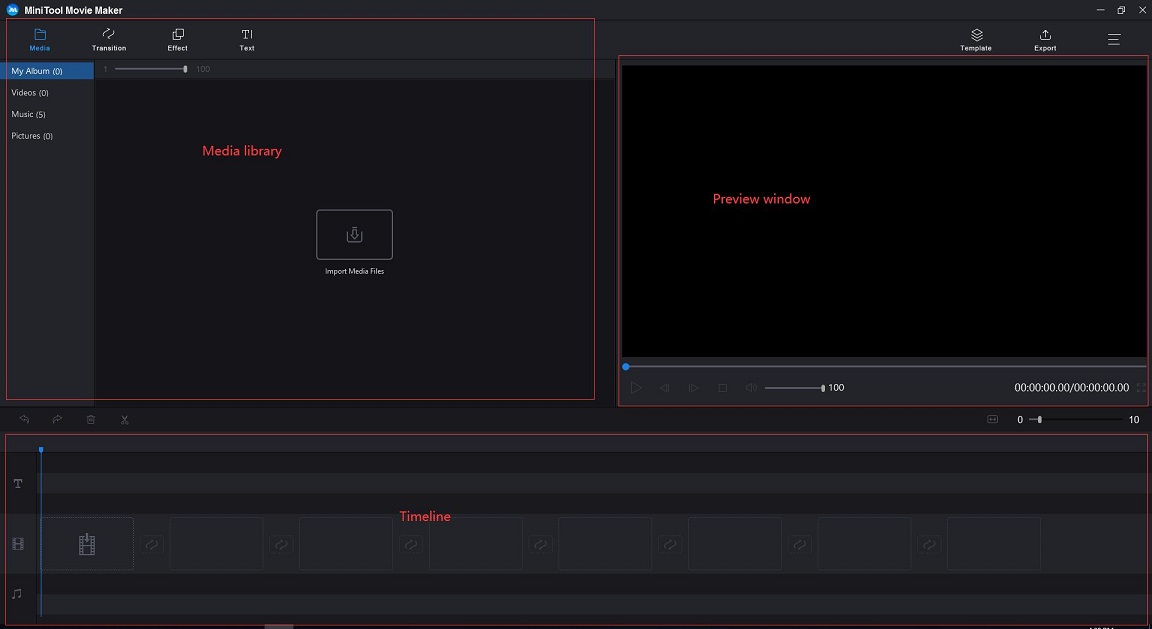The width and height of the screenshot is (1152, 629).
Task: Click the playhead marker on the timeline
Action: click(x=41, y=450)
